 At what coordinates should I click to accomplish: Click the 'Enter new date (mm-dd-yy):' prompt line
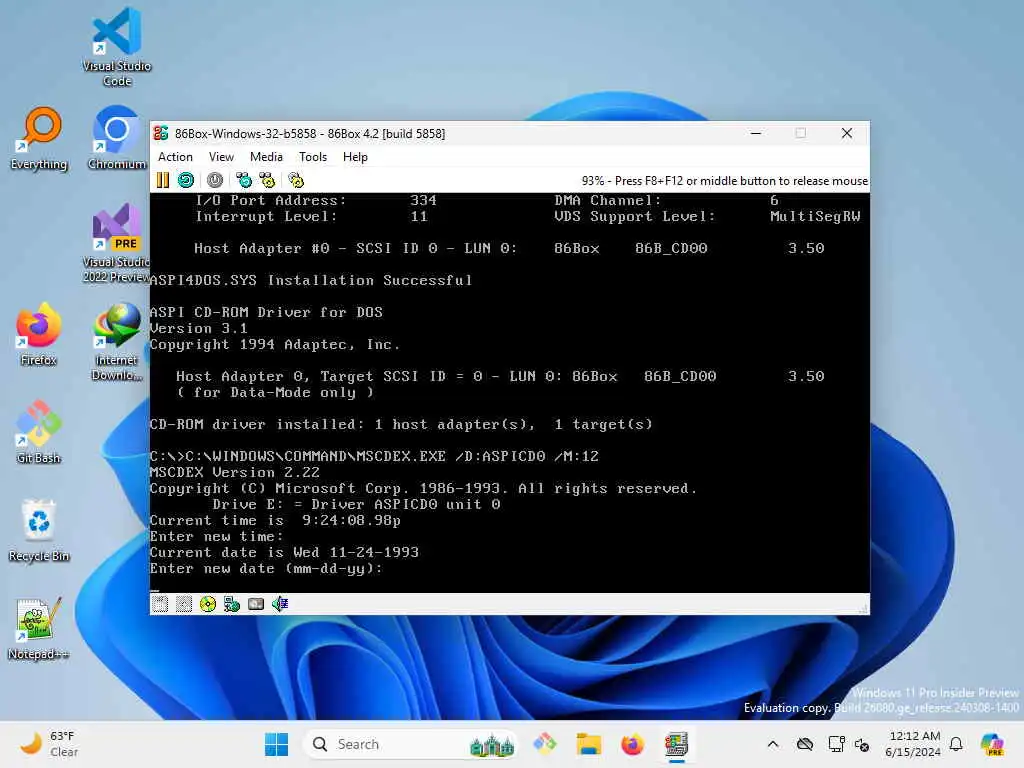point(266,568)
